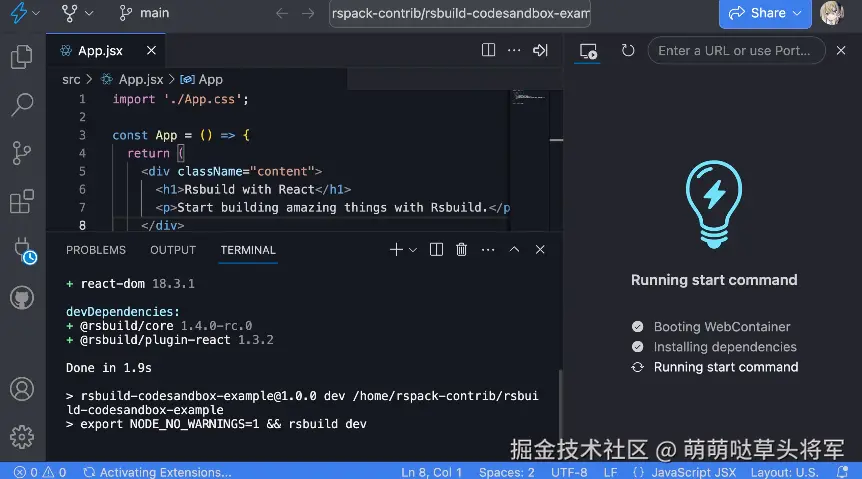The height and width of the screenshot is (479, 862).
Task: Open terminal panel more actions ellipsis
Action: point(488,250)
